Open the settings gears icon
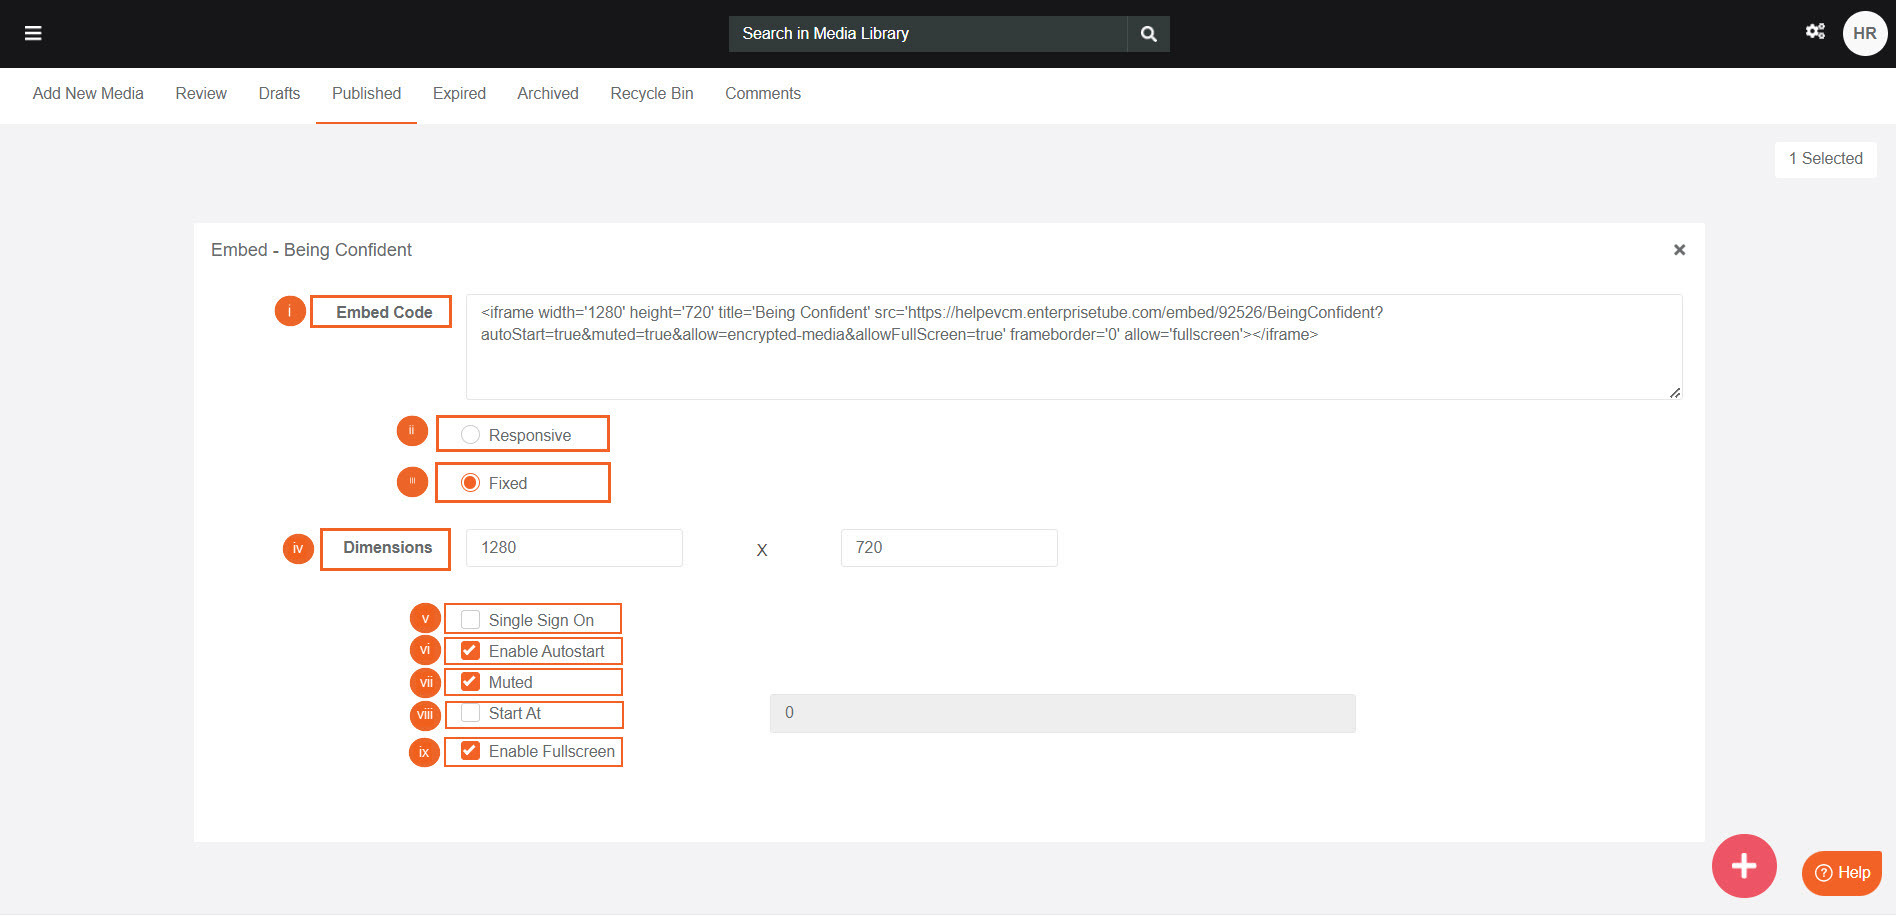1896x919 pixels. point(1815,32)
